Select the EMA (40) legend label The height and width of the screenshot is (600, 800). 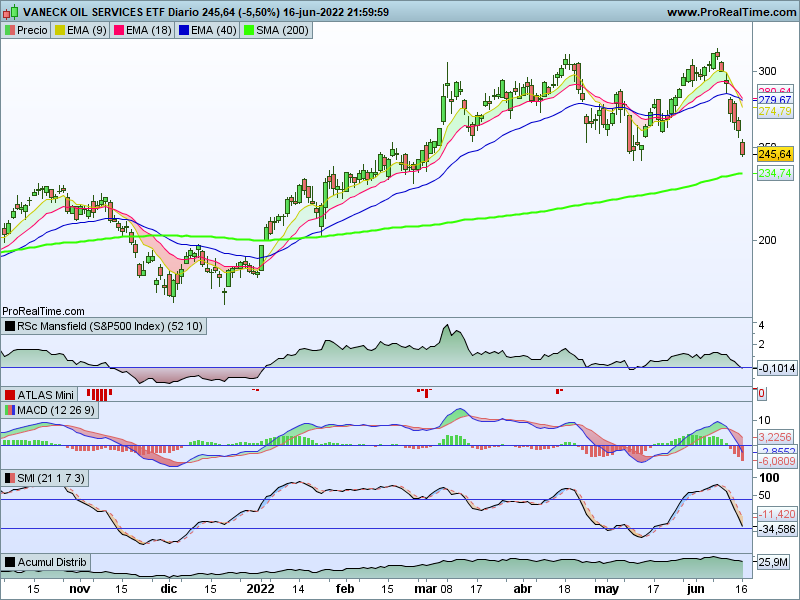214,31
